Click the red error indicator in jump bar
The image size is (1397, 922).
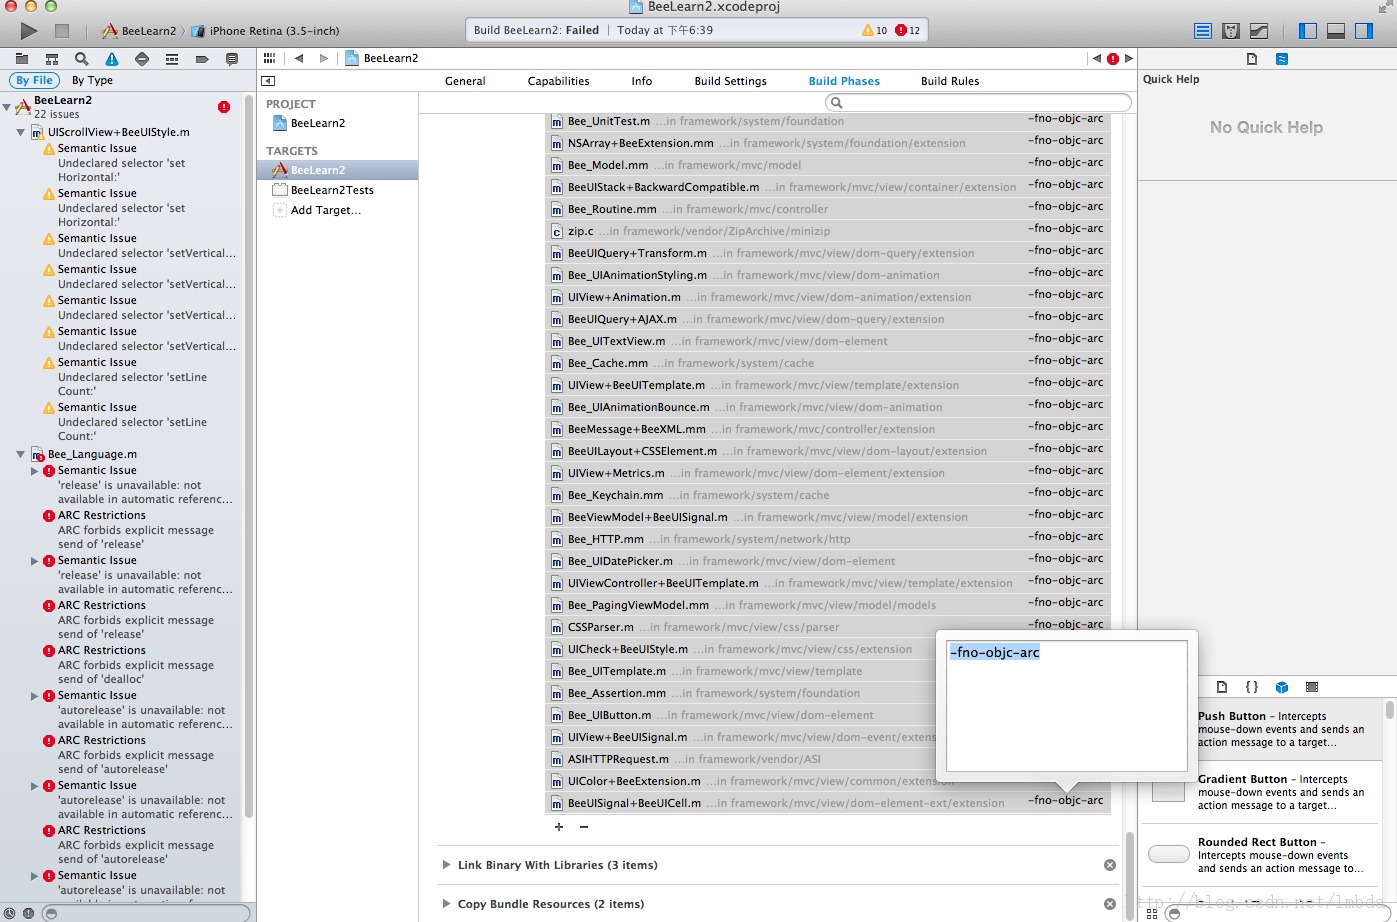click(1113, 58)
